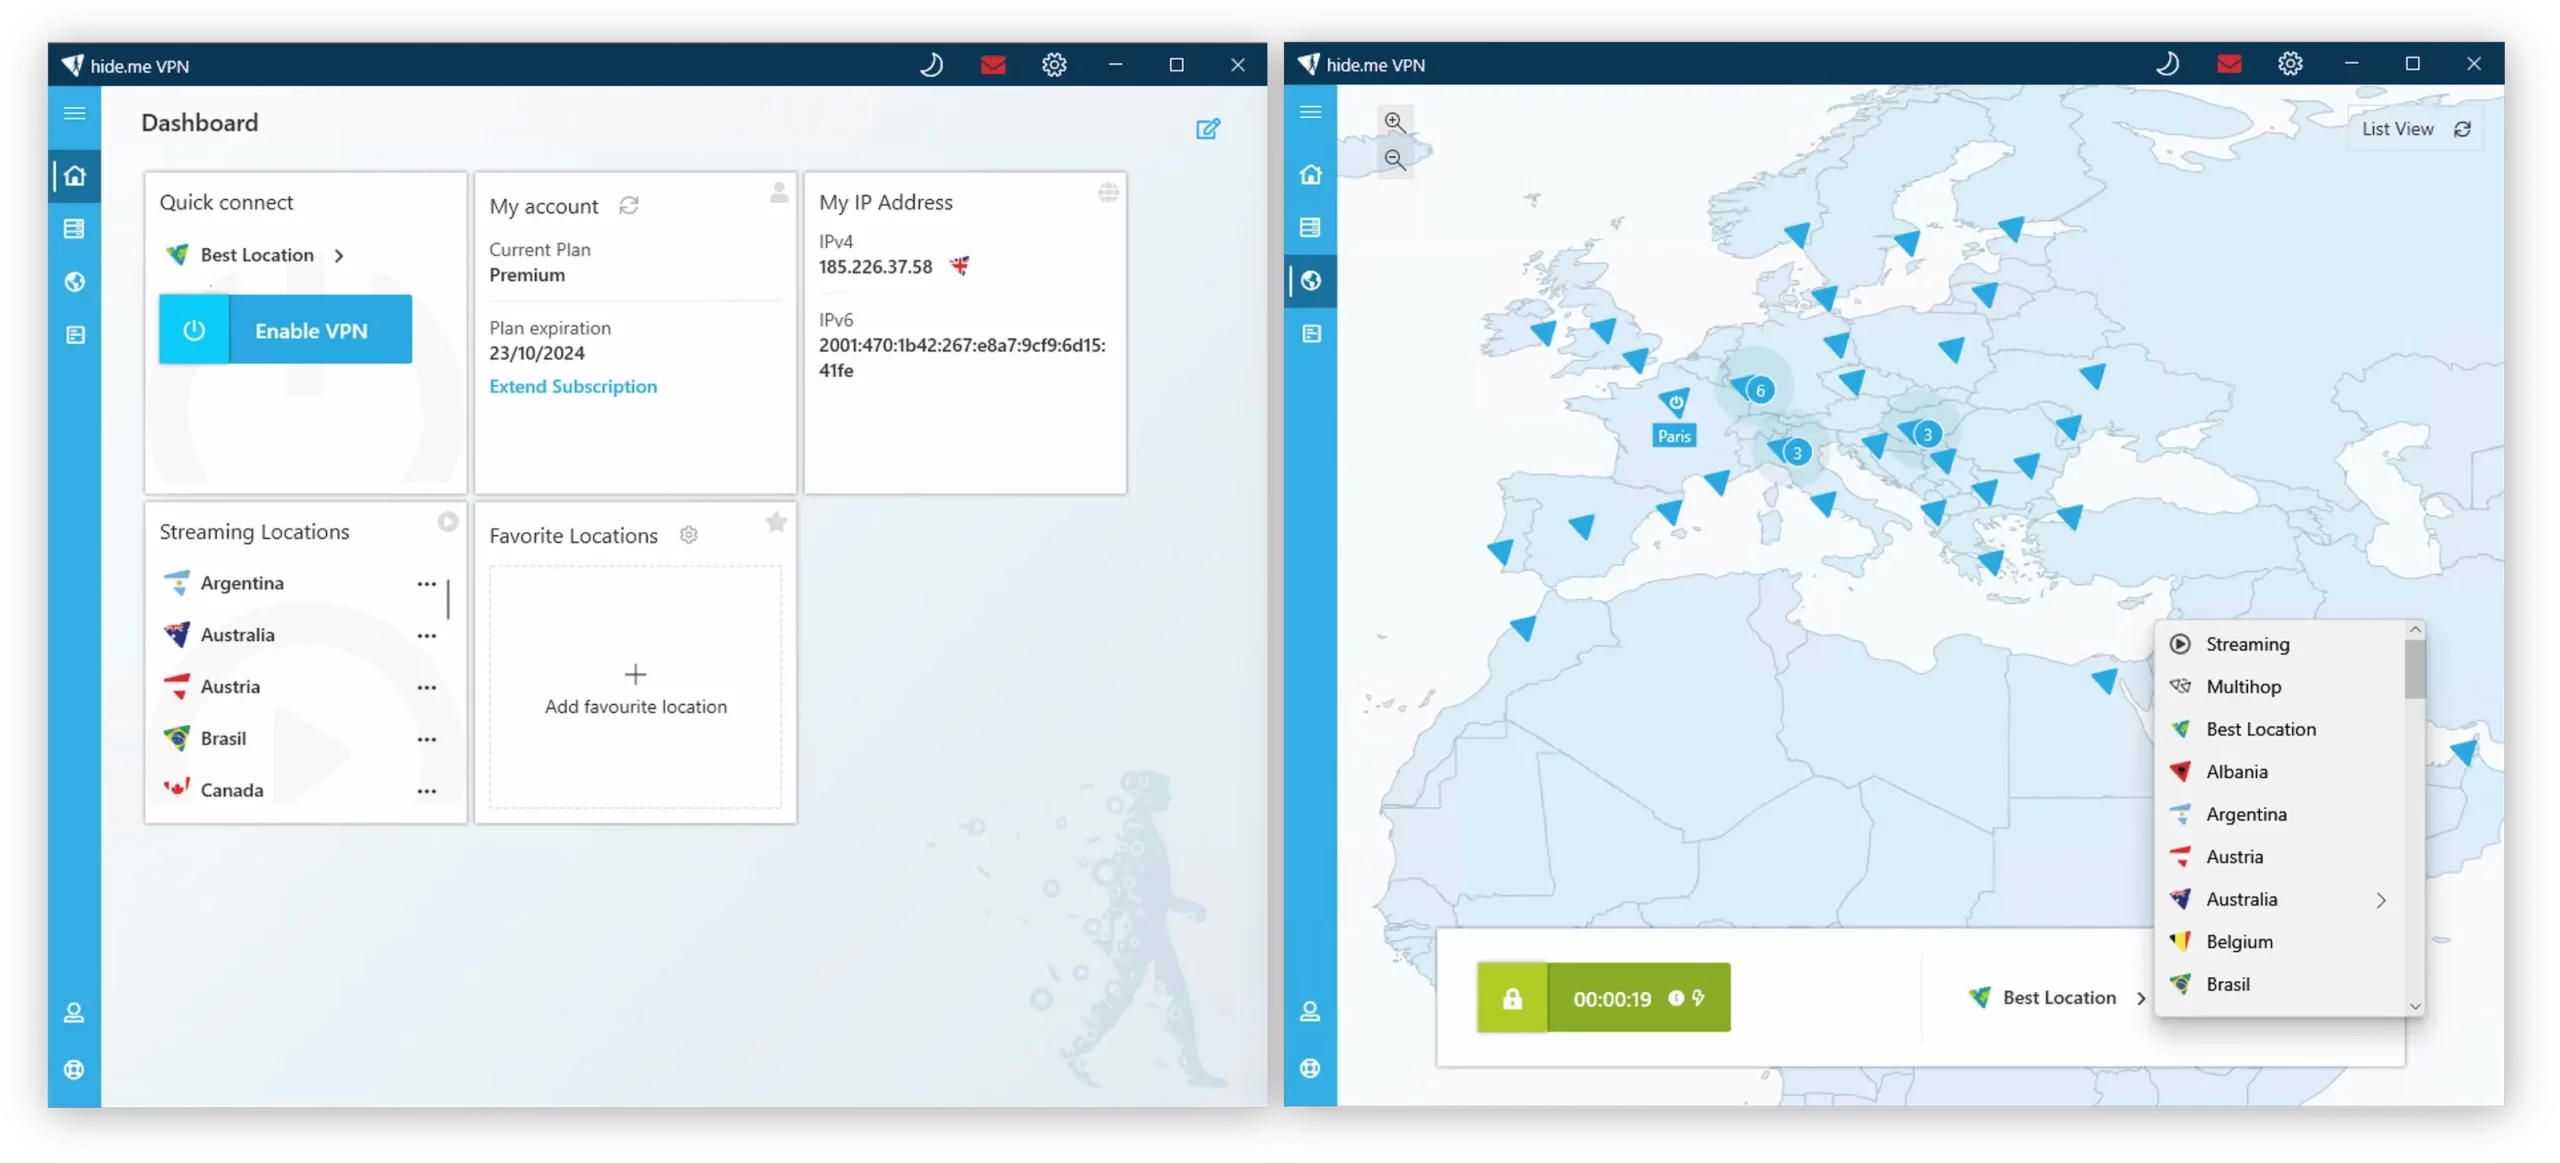
Task: Select the Dashboard home icon in sidebar
Action: 75,176
